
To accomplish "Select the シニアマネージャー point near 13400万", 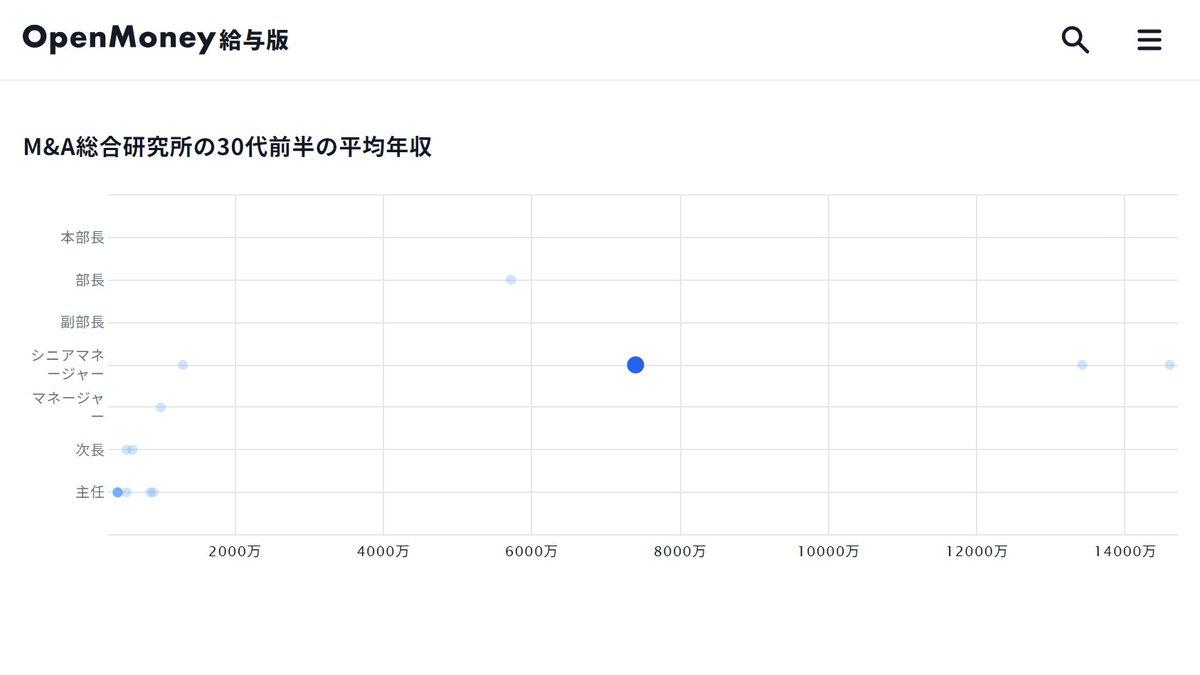I will click(x=1082, y=365).
